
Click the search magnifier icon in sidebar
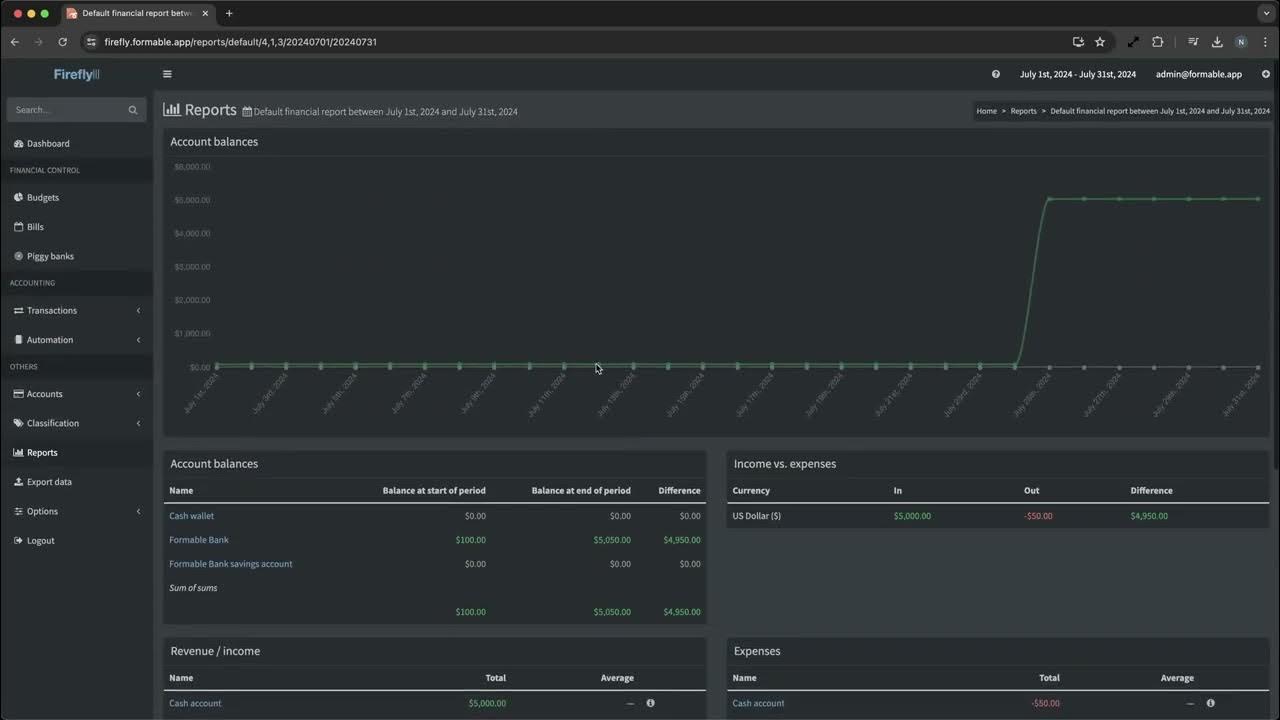coord(133,110)
